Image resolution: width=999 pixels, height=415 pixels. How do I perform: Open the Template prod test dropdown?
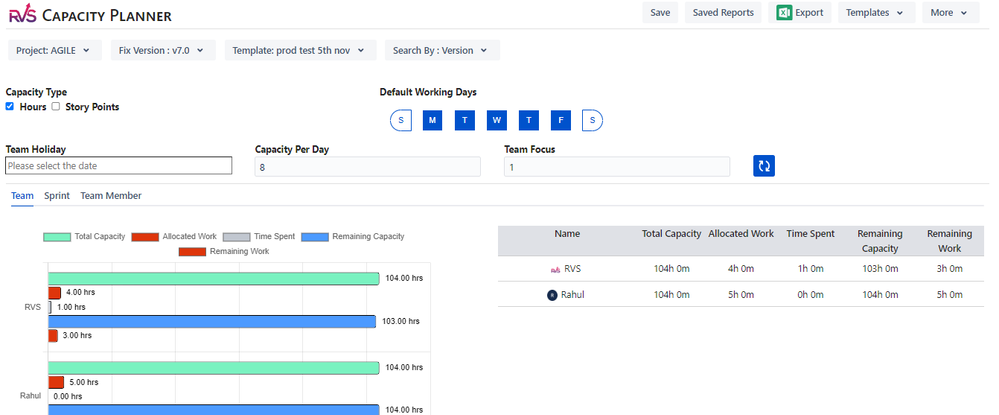tap(300, 50)
